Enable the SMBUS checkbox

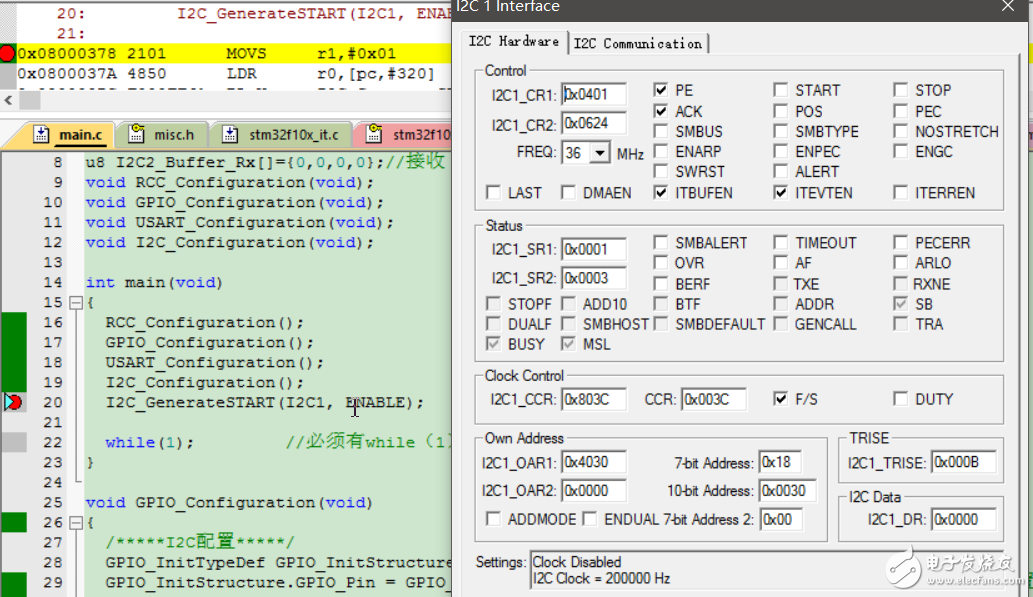(661, 131)
